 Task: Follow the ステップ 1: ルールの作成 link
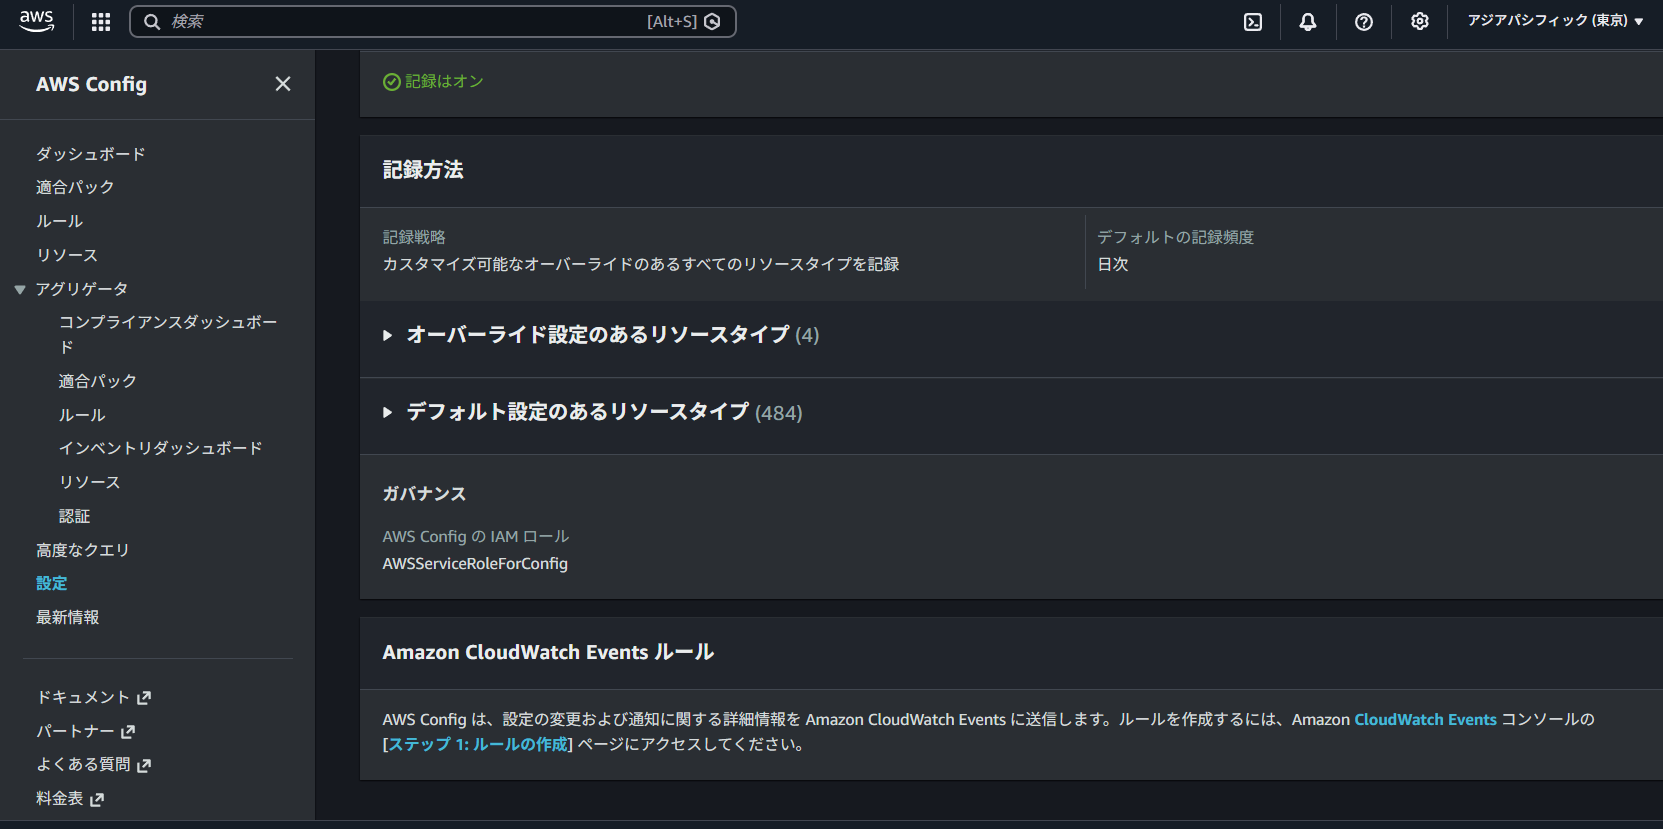click(x=478, y=745)
